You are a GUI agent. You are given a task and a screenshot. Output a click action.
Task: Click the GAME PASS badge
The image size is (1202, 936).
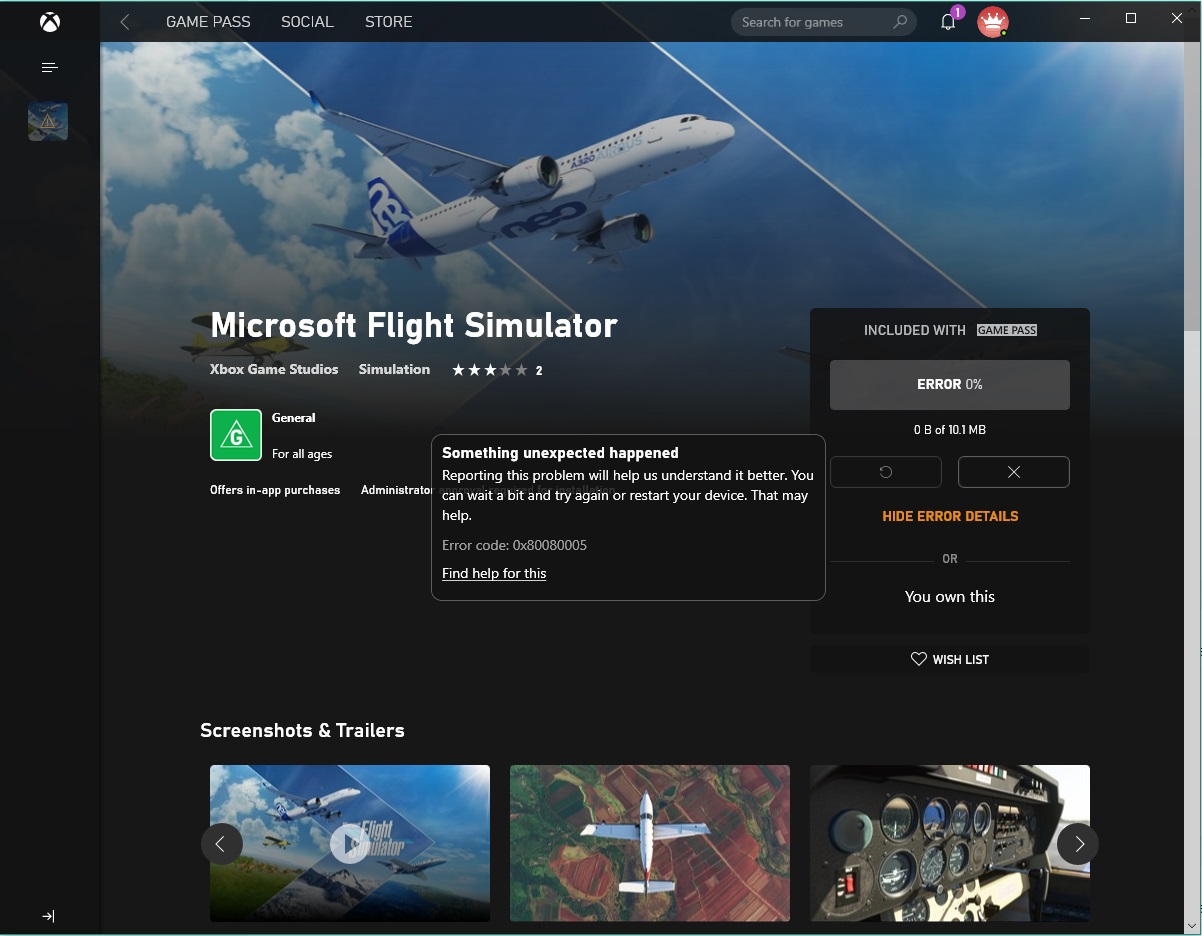[x=1007, y=330]
